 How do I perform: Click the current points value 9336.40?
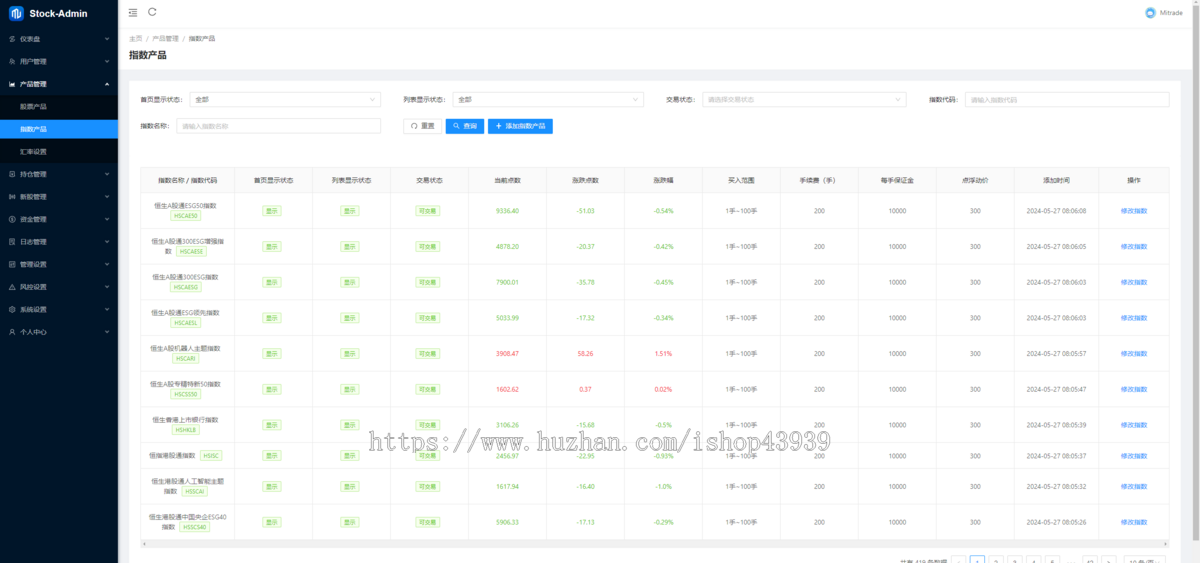pyautogui.click(x=507, y=211)
